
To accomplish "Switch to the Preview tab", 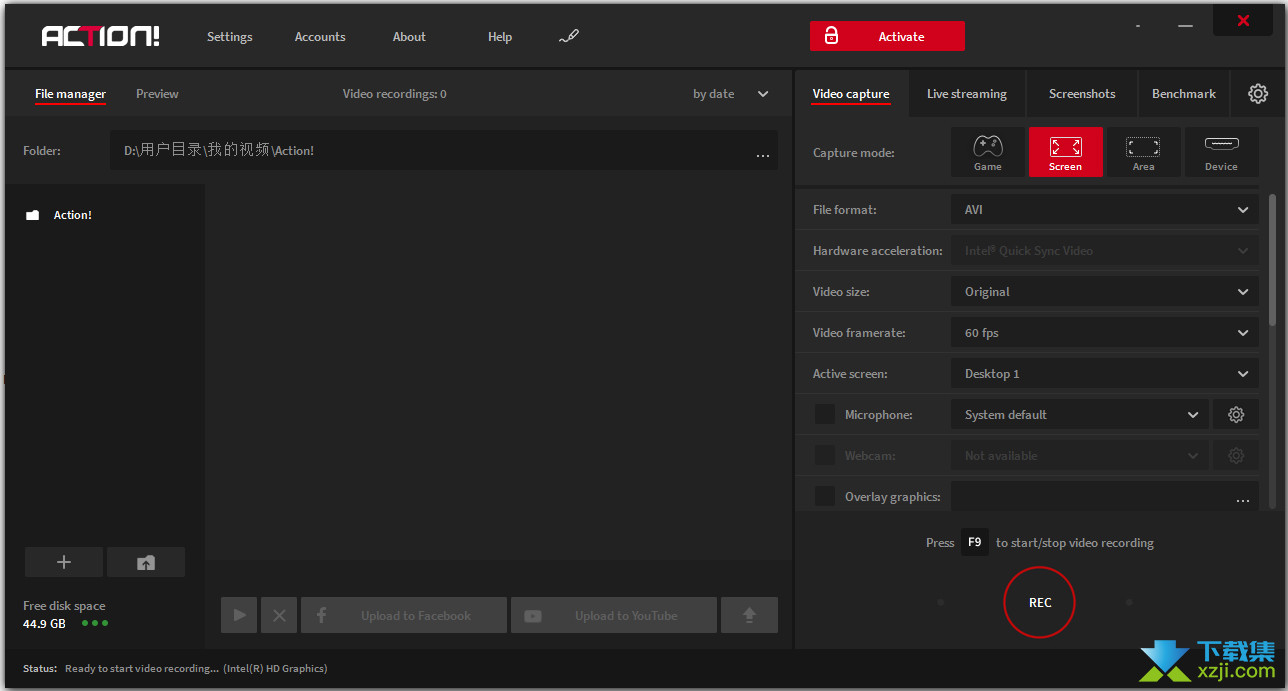I will pos(157,94).
